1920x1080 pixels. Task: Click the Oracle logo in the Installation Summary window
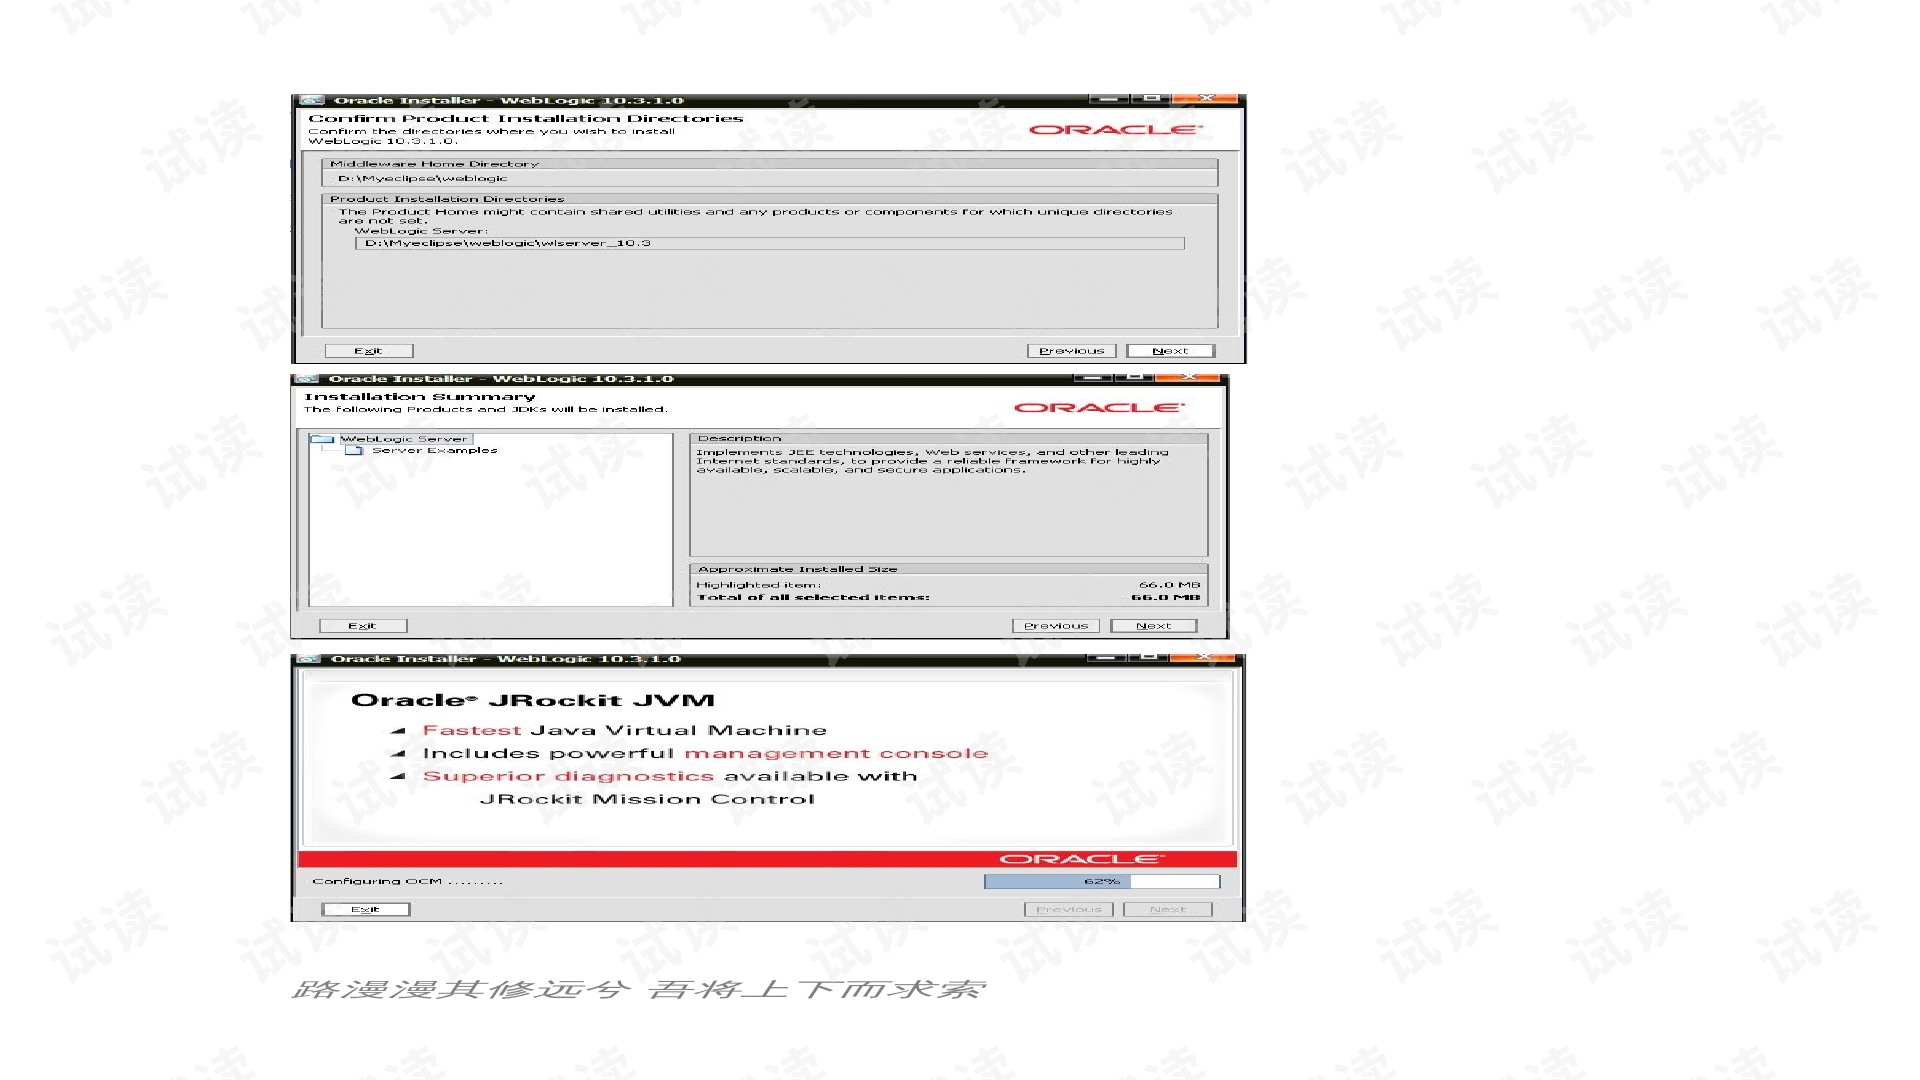point(1099,408)
